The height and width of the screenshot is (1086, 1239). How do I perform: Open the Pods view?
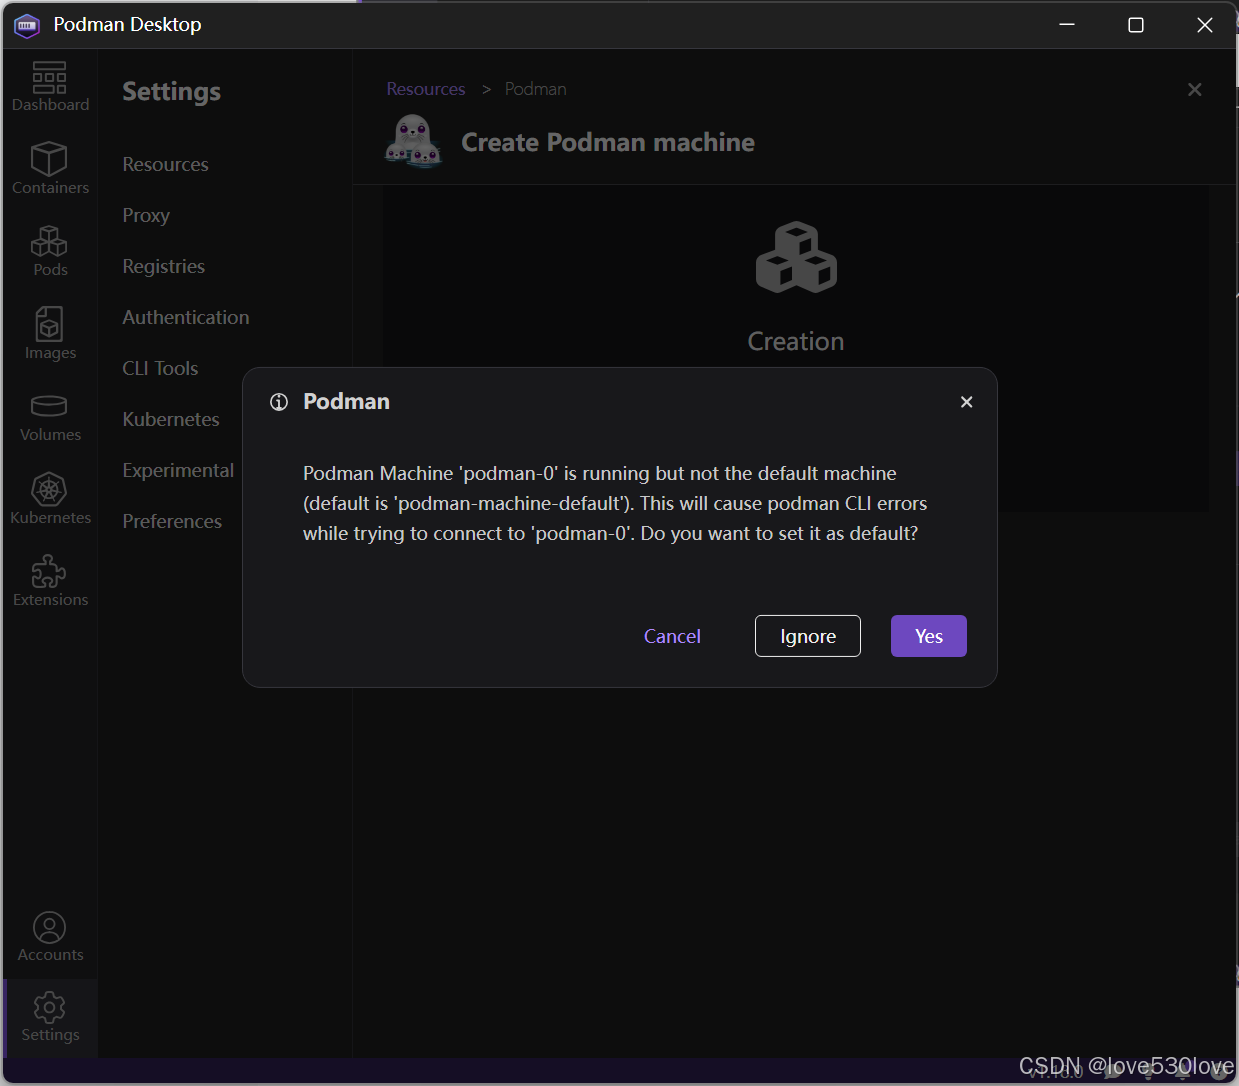(x=50, y=251)
